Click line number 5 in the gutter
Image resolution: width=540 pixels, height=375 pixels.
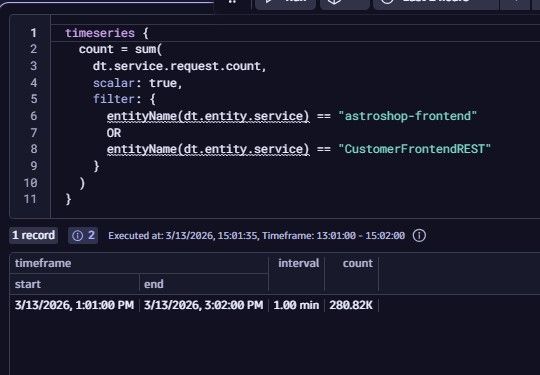point(33,99)
